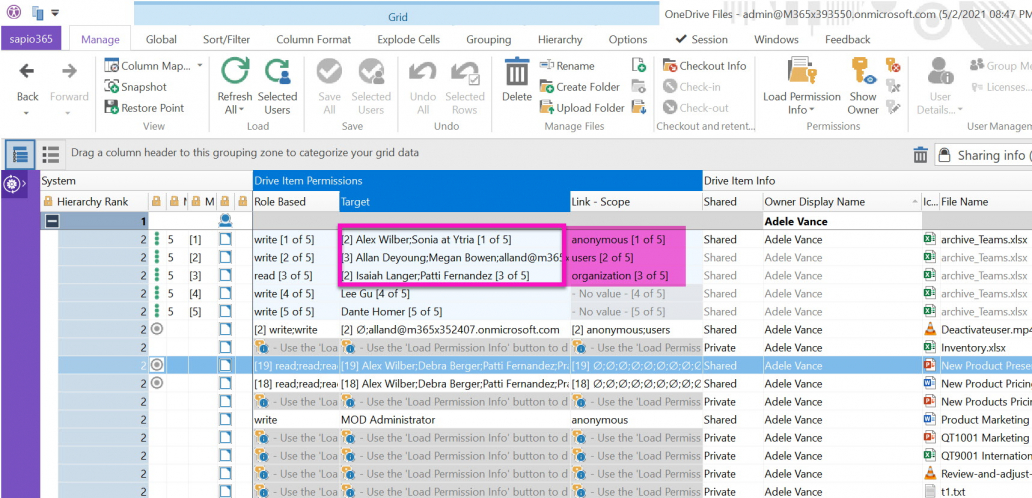
Task: Open Column Map dropdown arrow
Action: (199, 66)
